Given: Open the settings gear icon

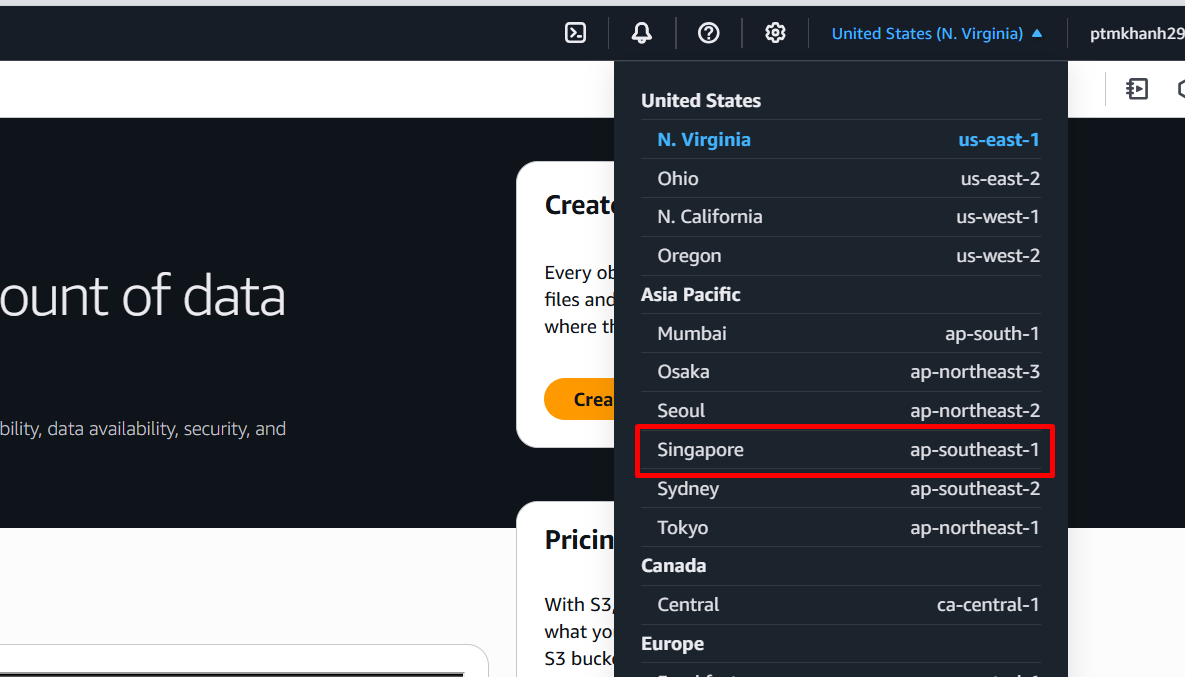Looking at the screenshot, I should pos(775,33).
